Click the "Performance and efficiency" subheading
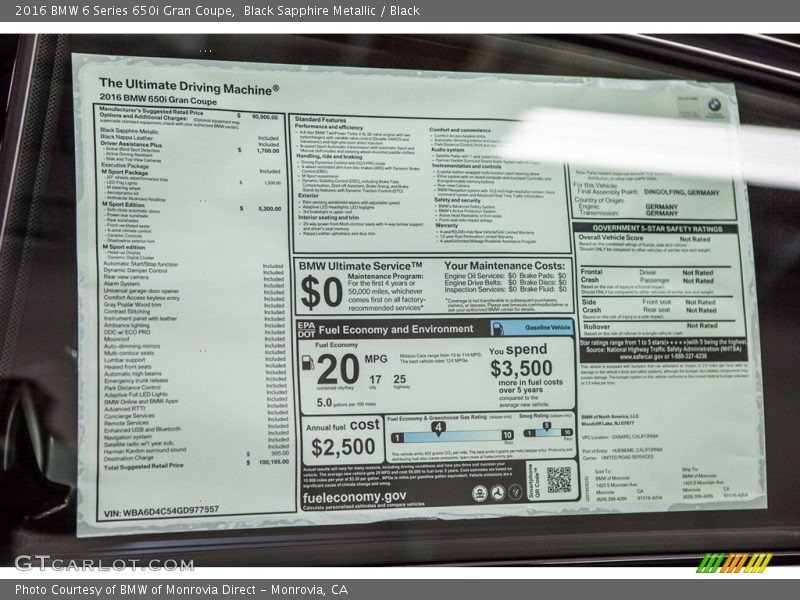This screenshot has width=800, height=600. tap(329, 127)
